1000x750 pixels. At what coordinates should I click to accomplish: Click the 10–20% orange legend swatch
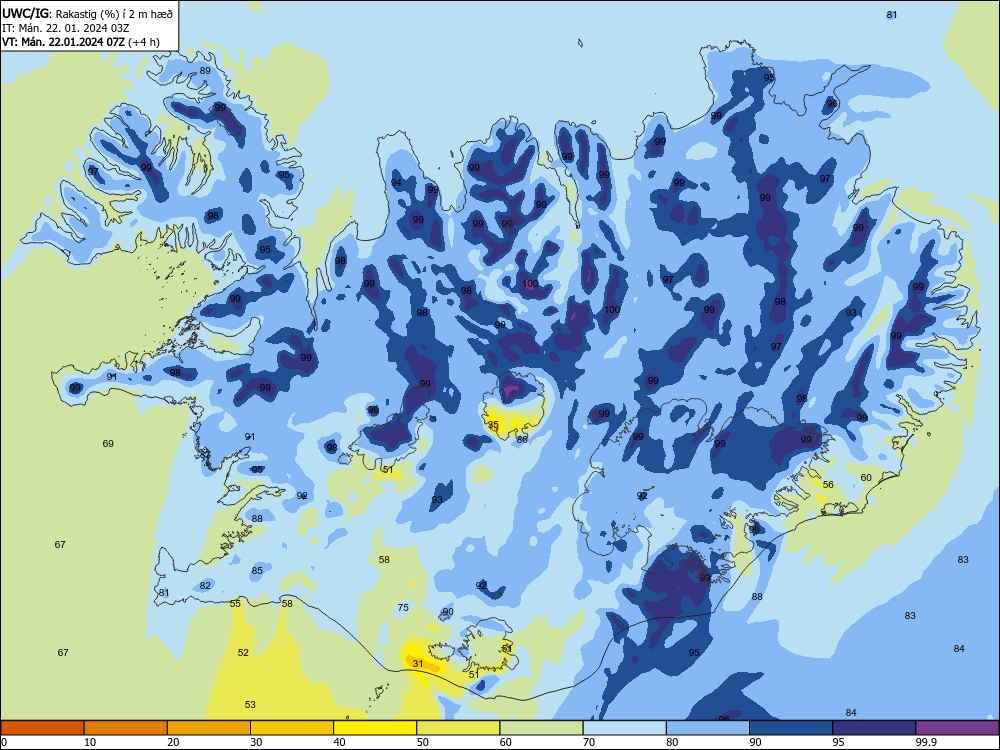pyautogui.click(x=126, y=728)
